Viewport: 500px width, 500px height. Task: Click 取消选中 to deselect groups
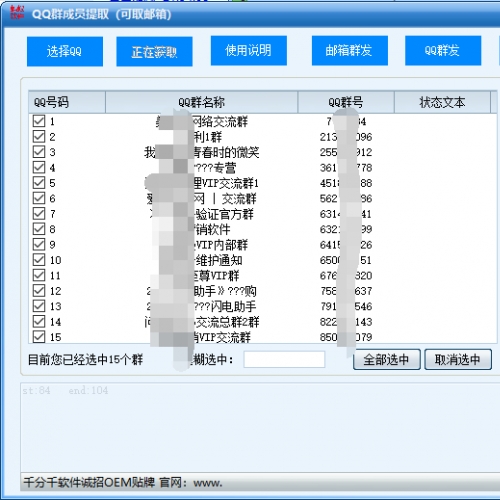click(x=458, y=360)
